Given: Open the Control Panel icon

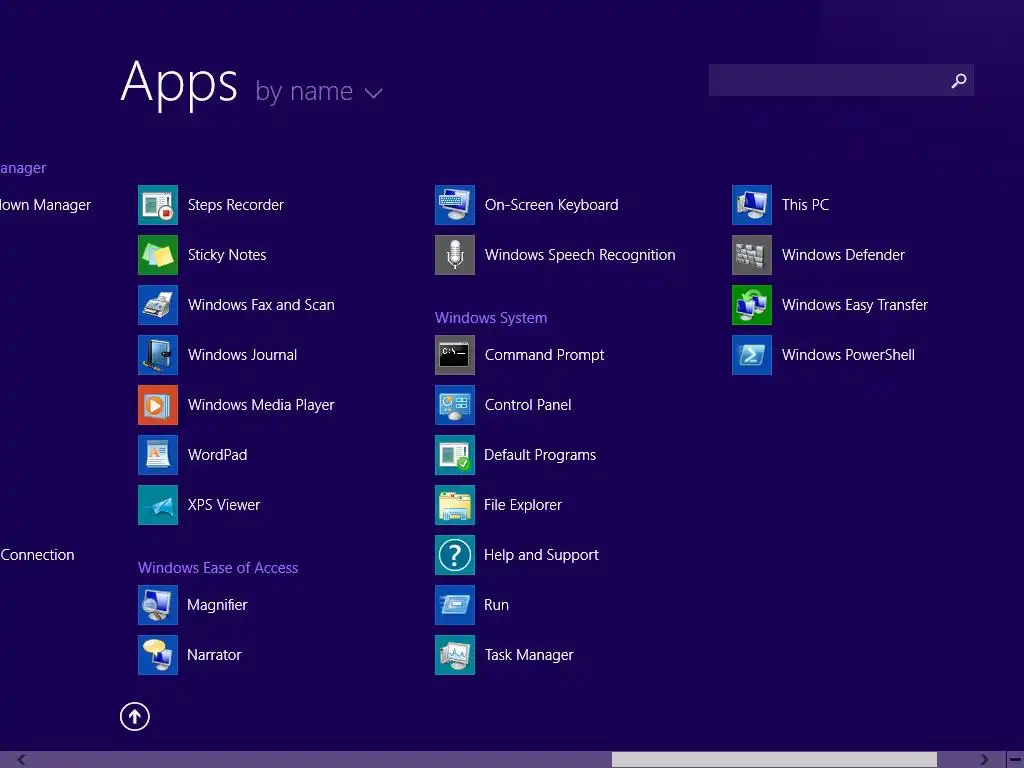Looking at the screenshot, I should (x=455, y=405).
